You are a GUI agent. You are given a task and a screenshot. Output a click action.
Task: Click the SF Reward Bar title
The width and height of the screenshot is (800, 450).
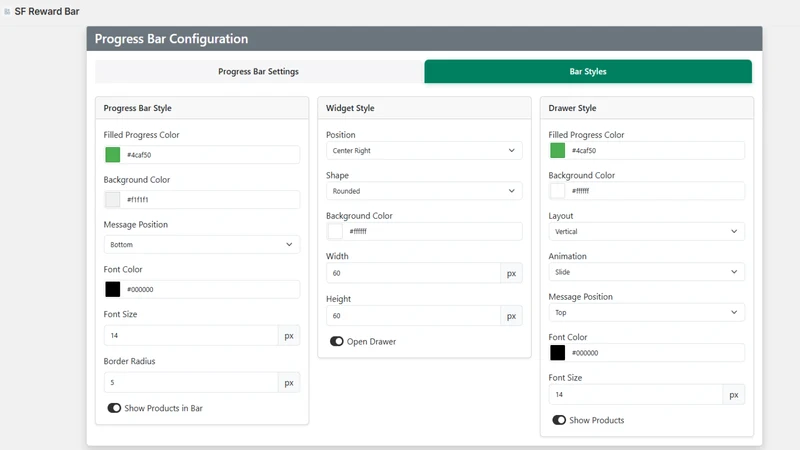click(x=47, y=11)
